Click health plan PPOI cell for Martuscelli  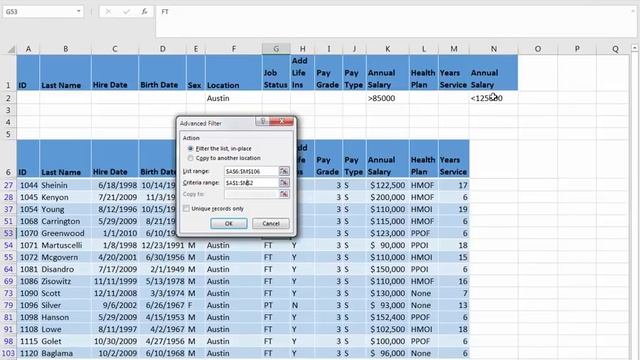click(423, 245)
